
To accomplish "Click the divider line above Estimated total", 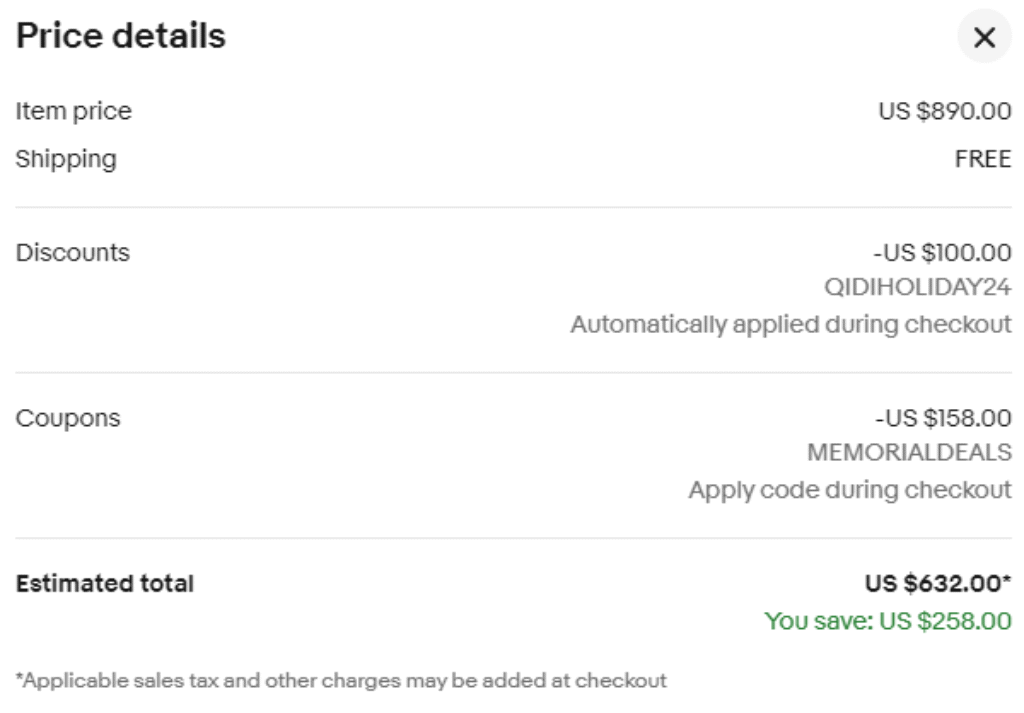I will (x=513, y=538).
